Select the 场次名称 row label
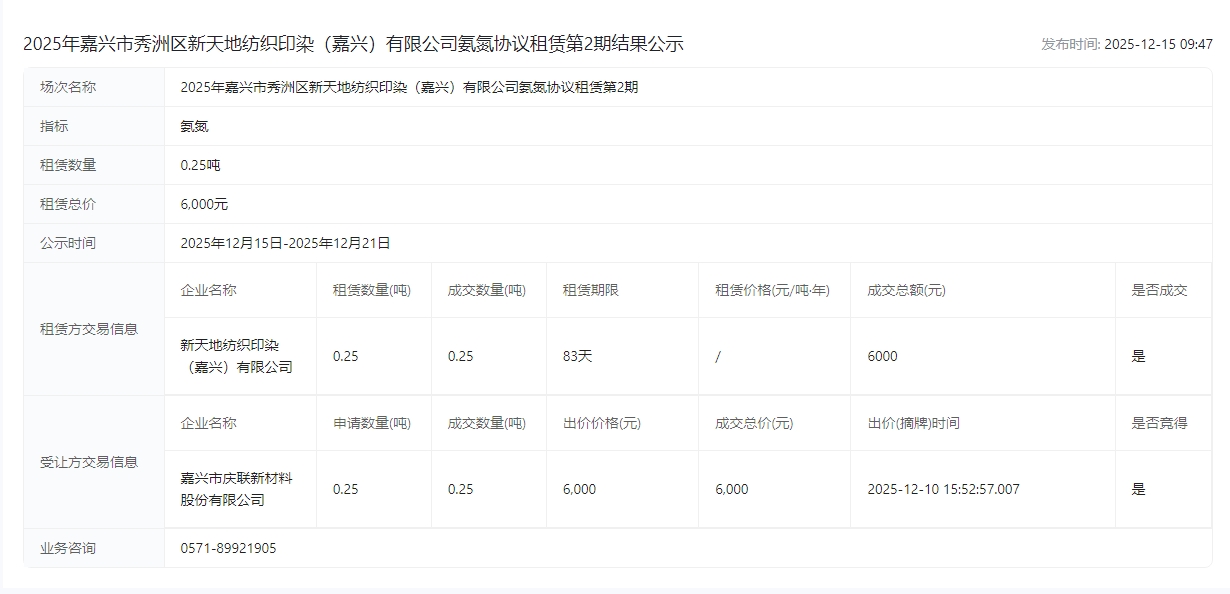Image resolution: width=1230 pixels, height=594 pixels. (68, 87)
